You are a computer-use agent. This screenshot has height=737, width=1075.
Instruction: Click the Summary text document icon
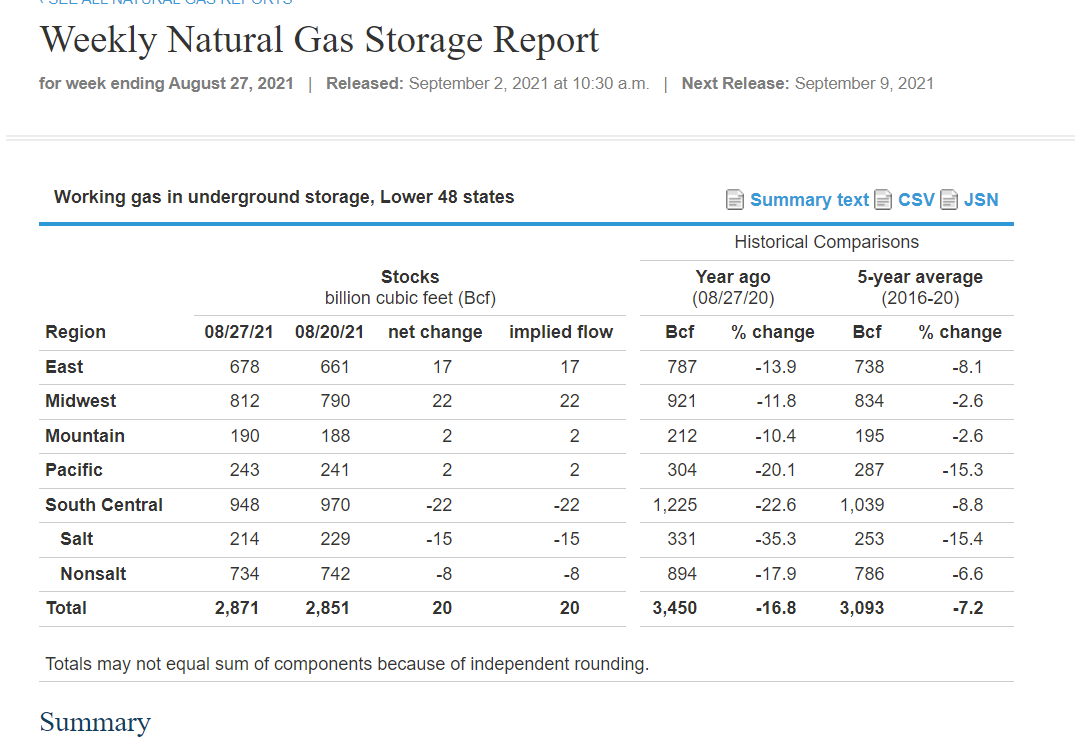tap(734, 200)
